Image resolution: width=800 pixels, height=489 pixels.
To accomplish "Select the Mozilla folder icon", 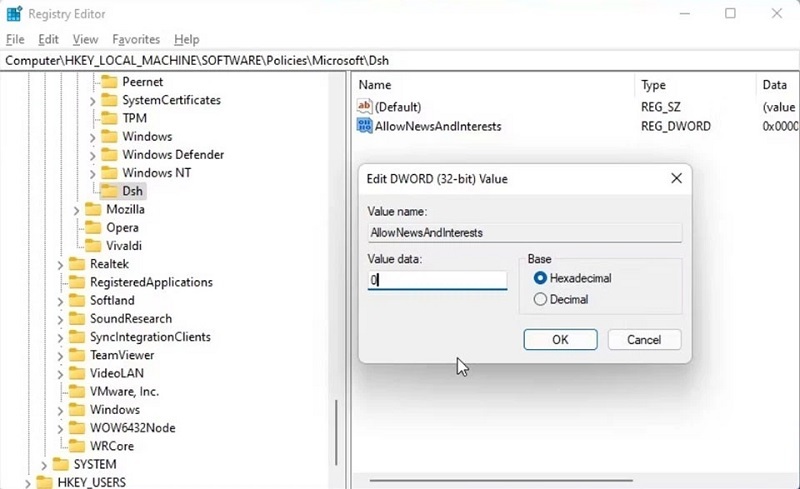I will [x=92, y=210].
